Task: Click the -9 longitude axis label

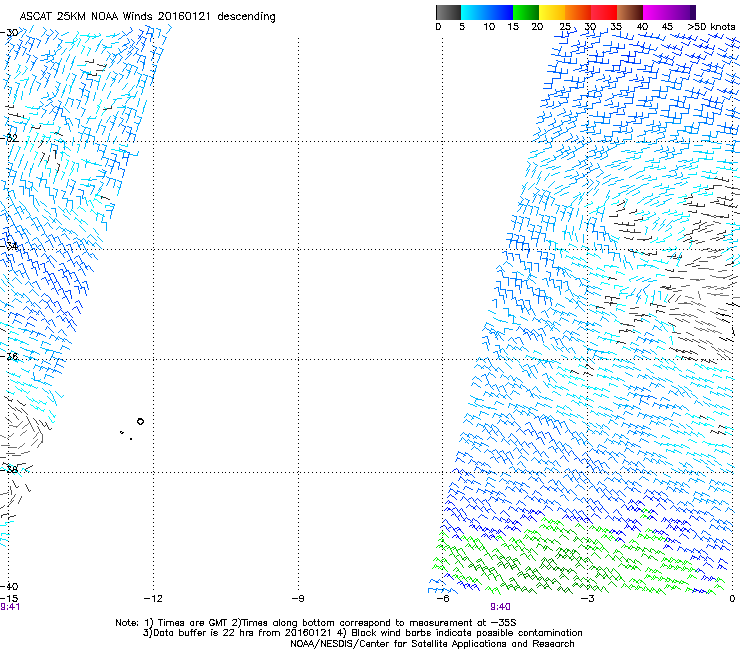Action: [x=297, y=598]
